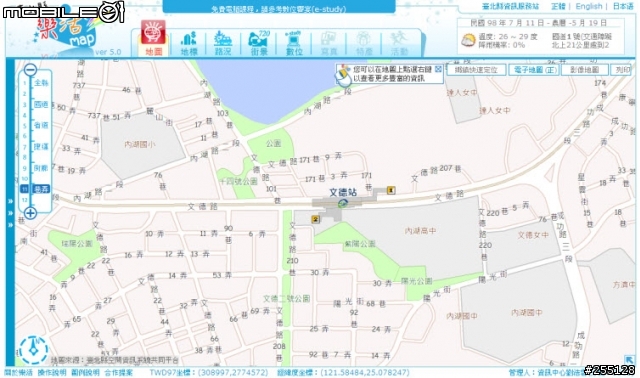This screenshot has height=378, width=640.
Task: Set zoom to 全縣 county level
Action: tap(41, 83)
